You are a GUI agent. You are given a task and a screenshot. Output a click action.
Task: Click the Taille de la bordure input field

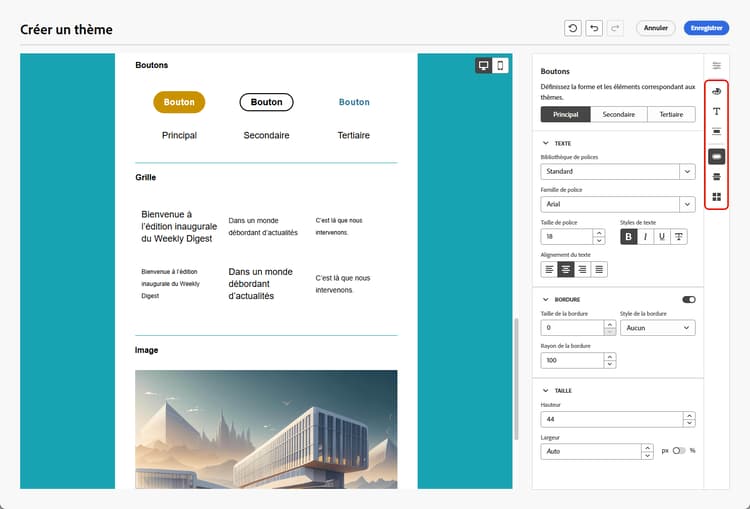[x=573, y=328]
